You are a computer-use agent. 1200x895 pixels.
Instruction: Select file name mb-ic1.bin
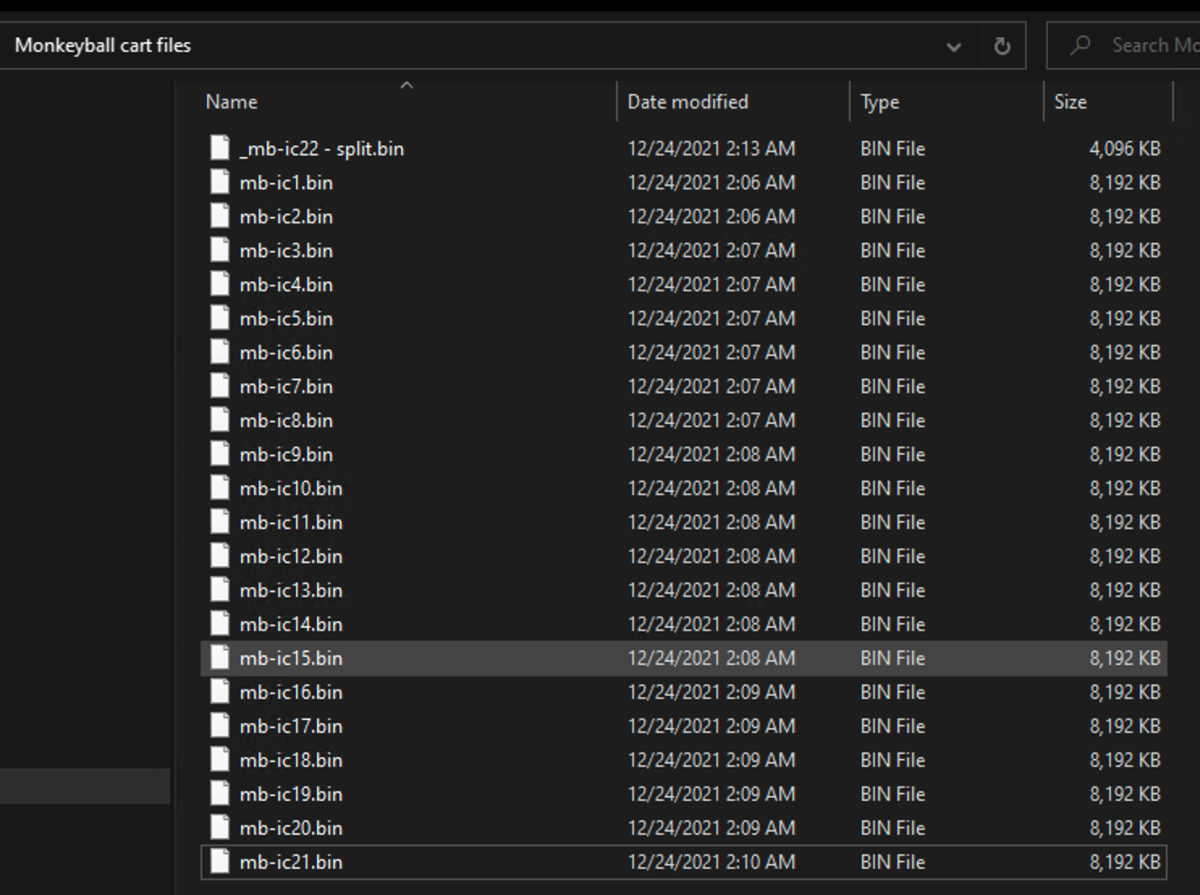pyautogui.click(x=286, y=183)
